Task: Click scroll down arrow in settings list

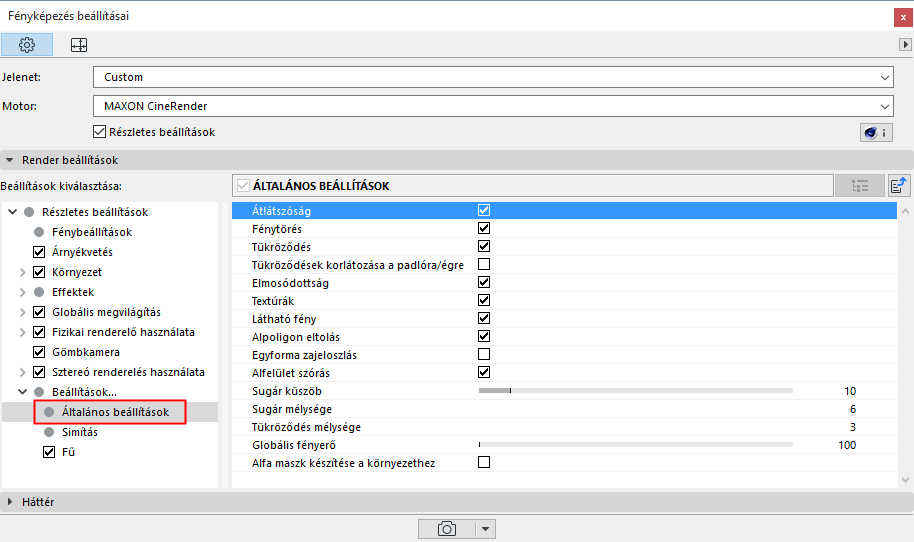Action: coord(905,480)
